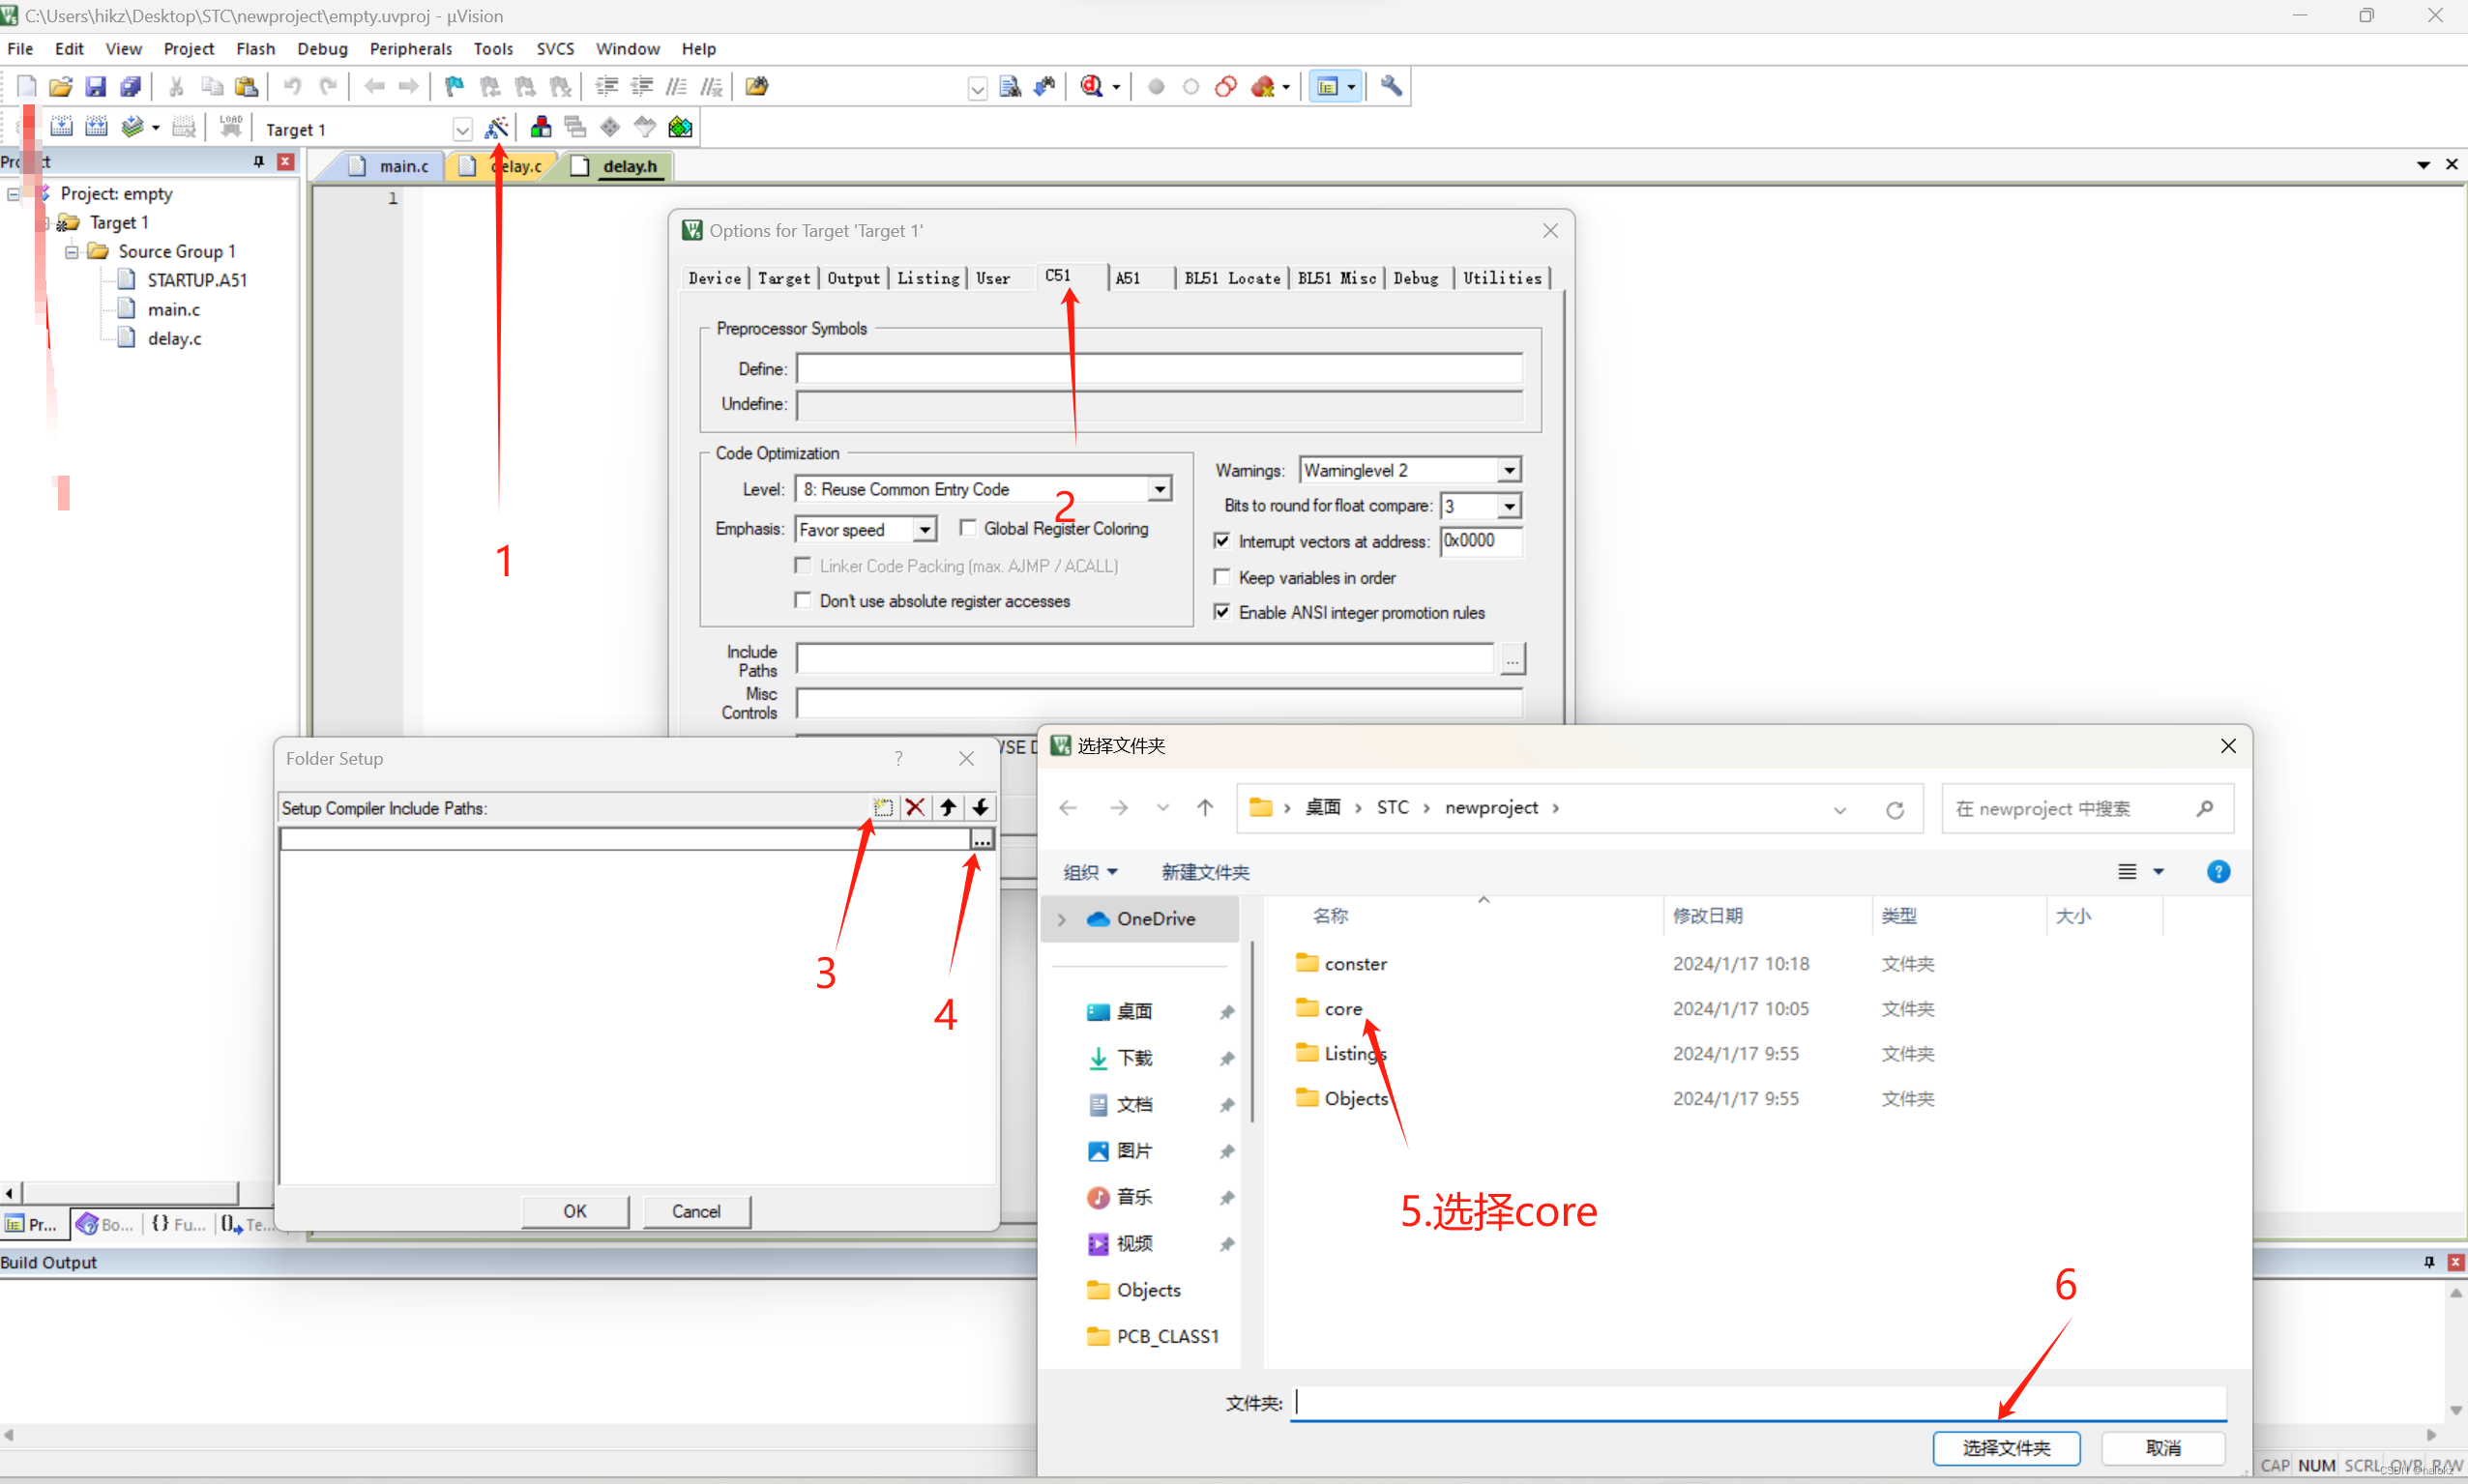The width and height of the screenshot is (2468, 1484).
Task: Toggle Keep variables in order checkbox
Action: [1222, 577]
